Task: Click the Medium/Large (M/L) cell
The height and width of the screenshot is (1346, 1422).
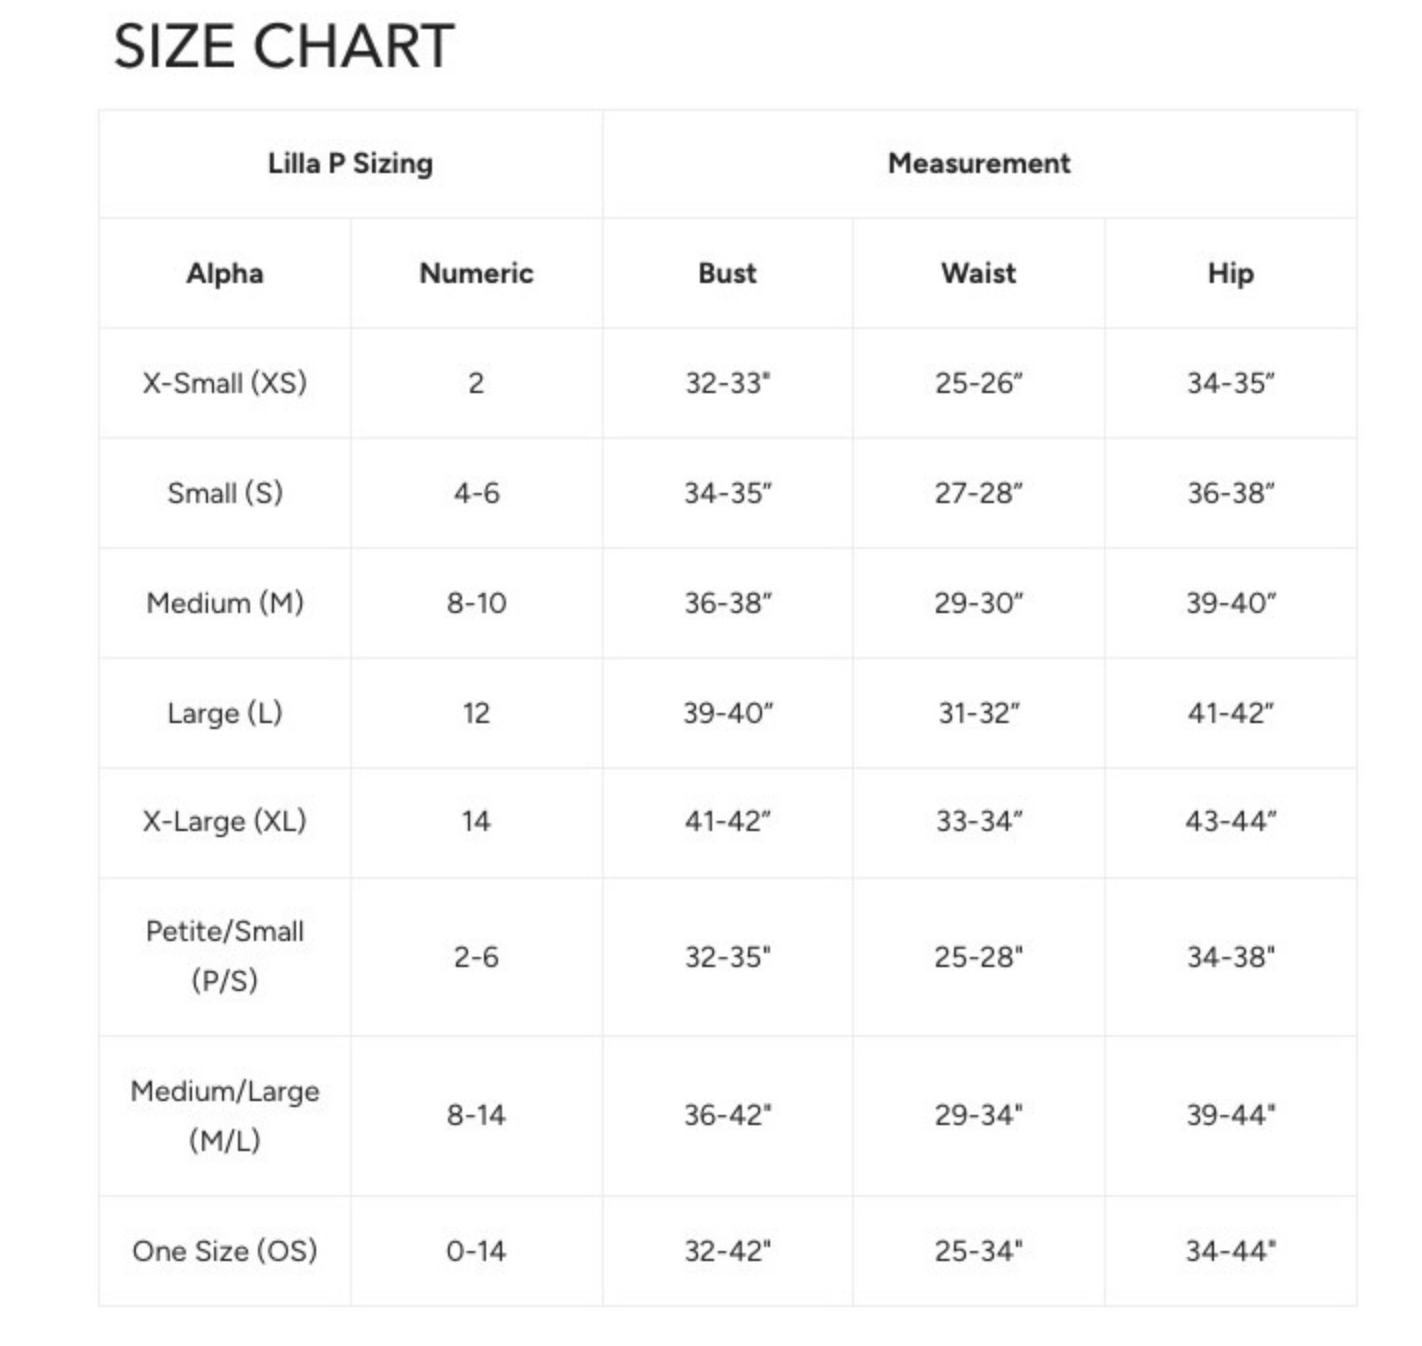Action: click(225, 1115)
